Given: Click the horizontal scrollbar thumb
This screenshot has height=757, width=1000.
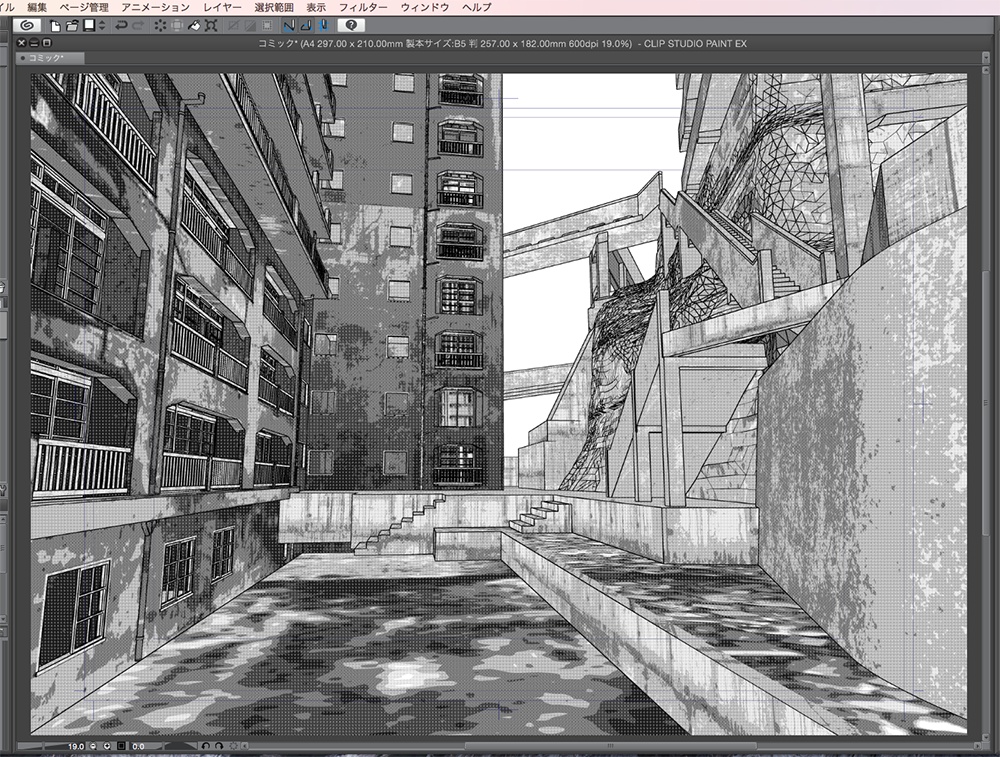Looking at the screenshot, I should 610,746.
